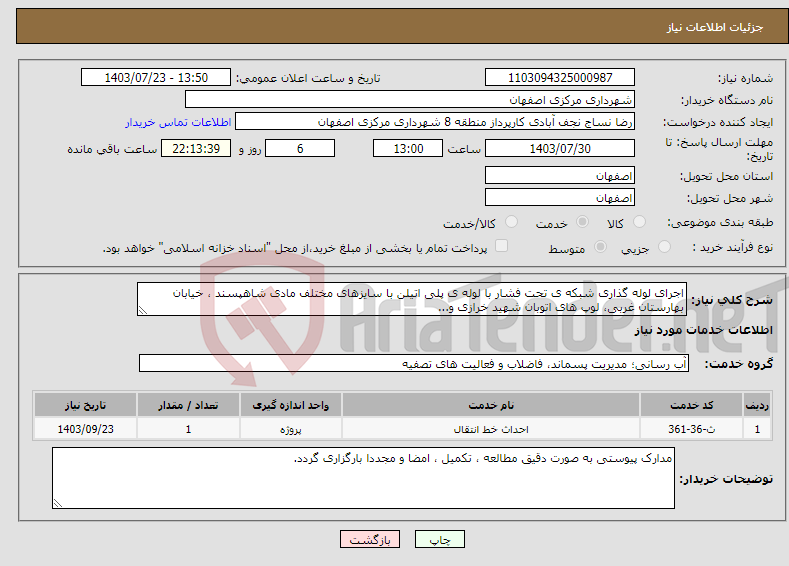
Task: Click the resize handle of description text area
Action: coord(143,310)
